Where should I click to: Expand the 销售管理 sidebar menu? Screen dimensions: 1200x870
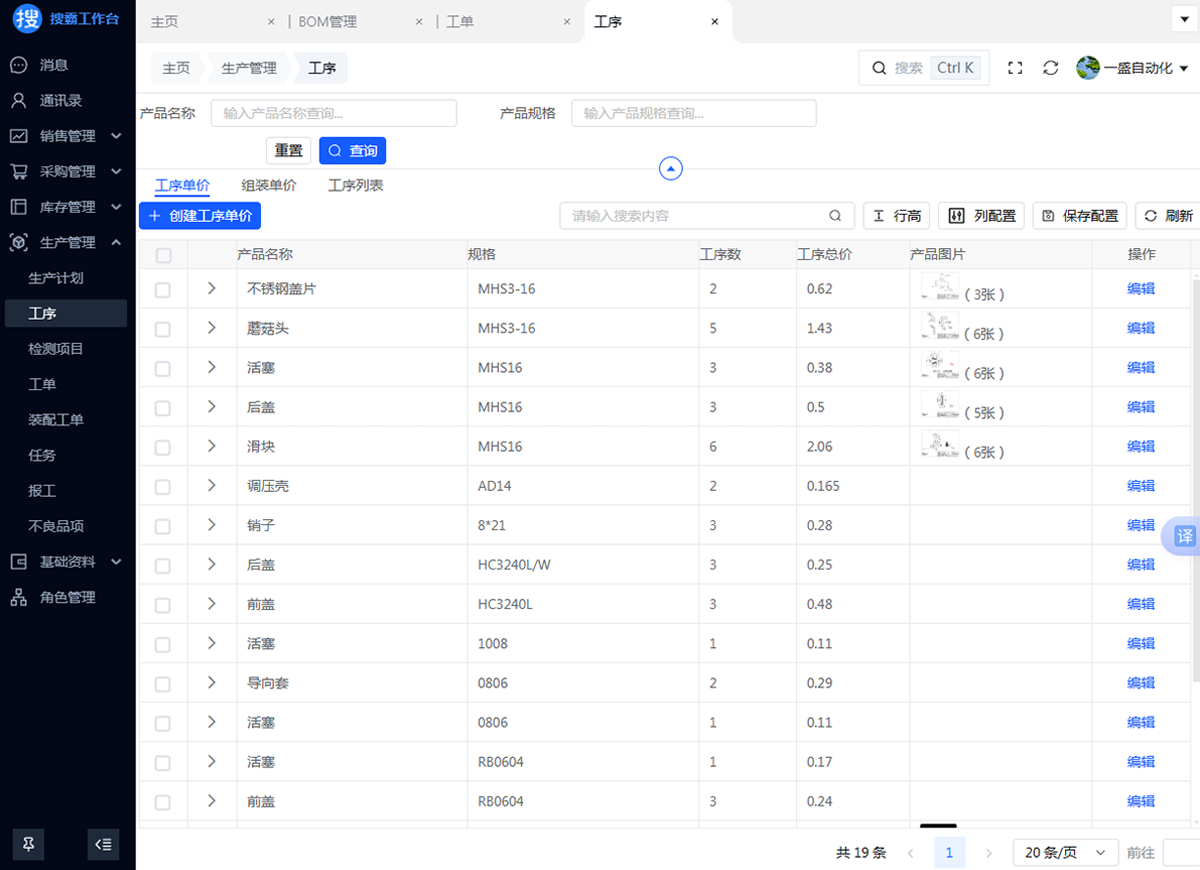67,136
